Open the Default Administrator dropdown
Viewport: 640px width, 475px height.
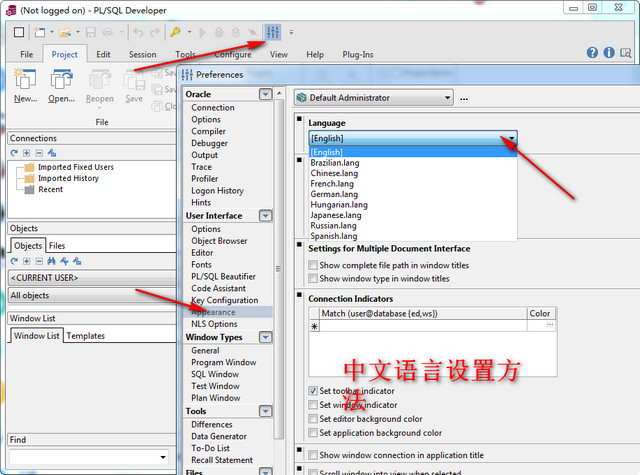click(373, 98)
